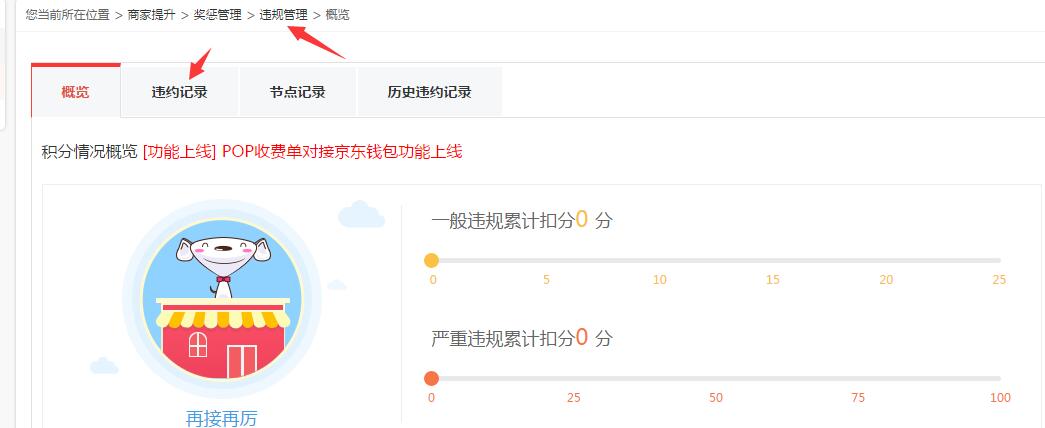Click the small cloud left of shop

pyautogui.click(x=104, y=365)
